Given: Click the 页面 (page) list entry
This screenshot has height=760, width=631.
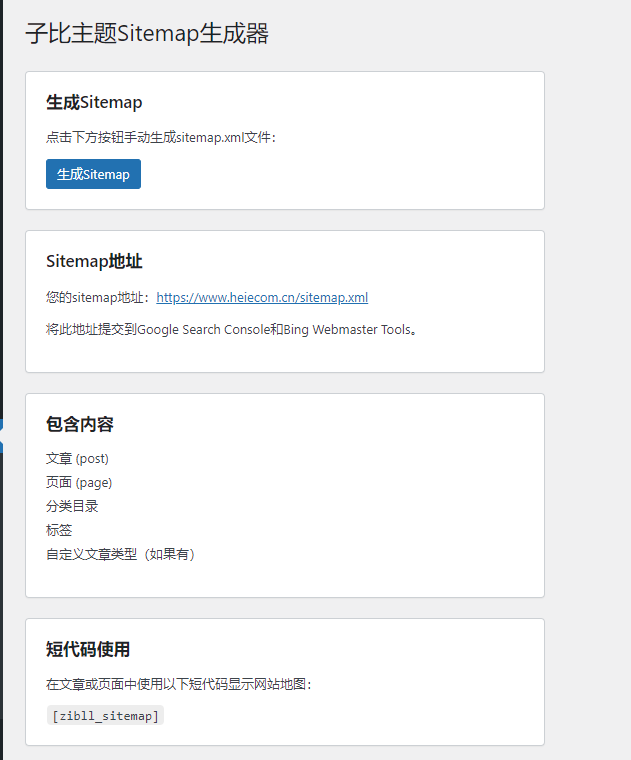Looking at the screenshot, I should 78,482.
